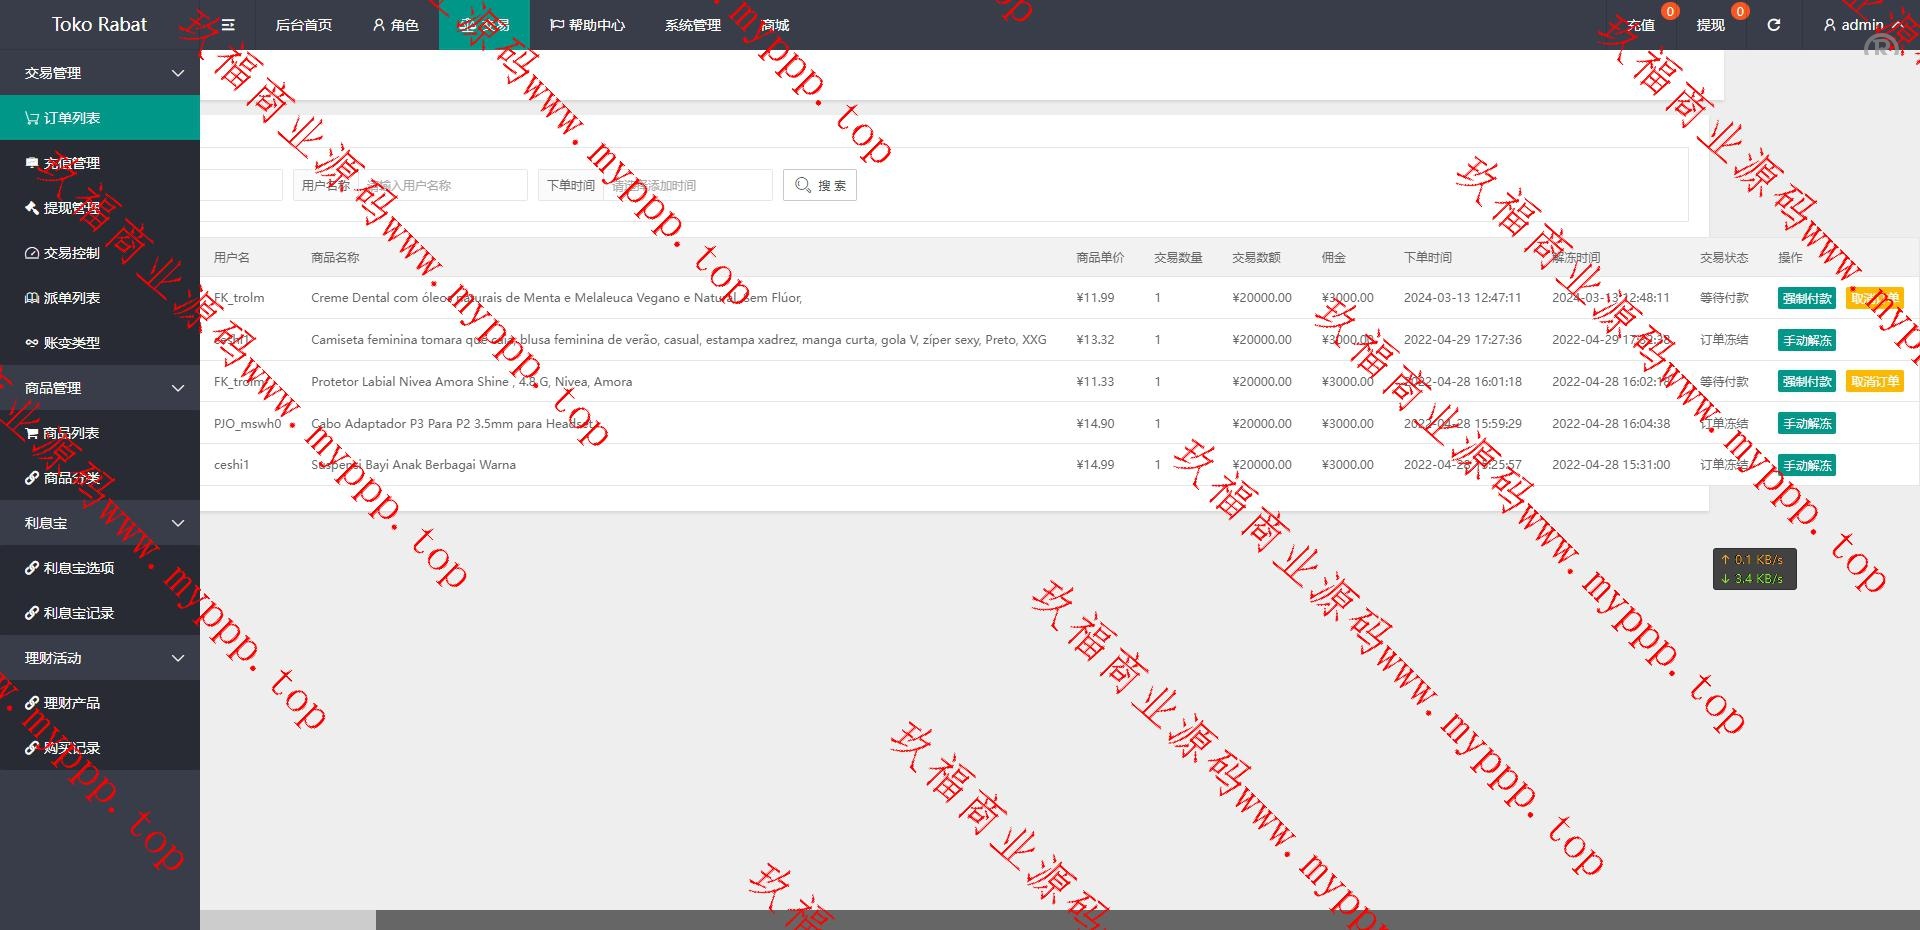Open 账变类型 in the sidebar
The image size is (1920, 930).
(x=70, y=343)
